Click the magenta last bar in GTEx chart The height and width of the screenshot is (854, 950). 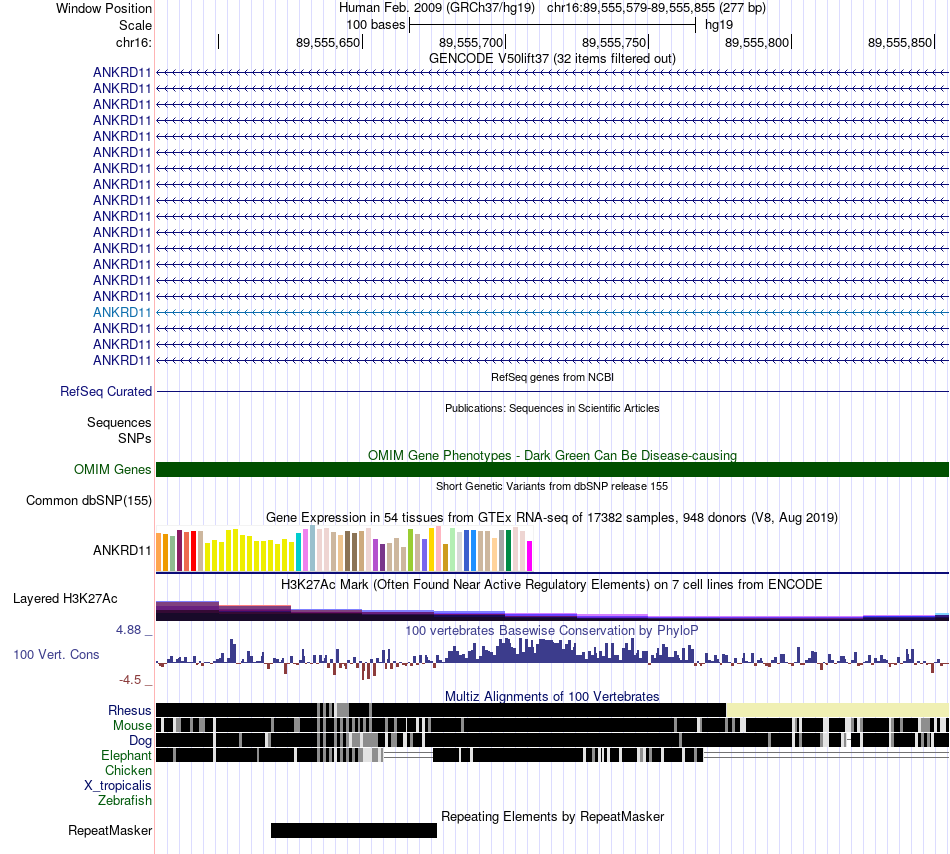pyautogui.click(x=530, y=556)
